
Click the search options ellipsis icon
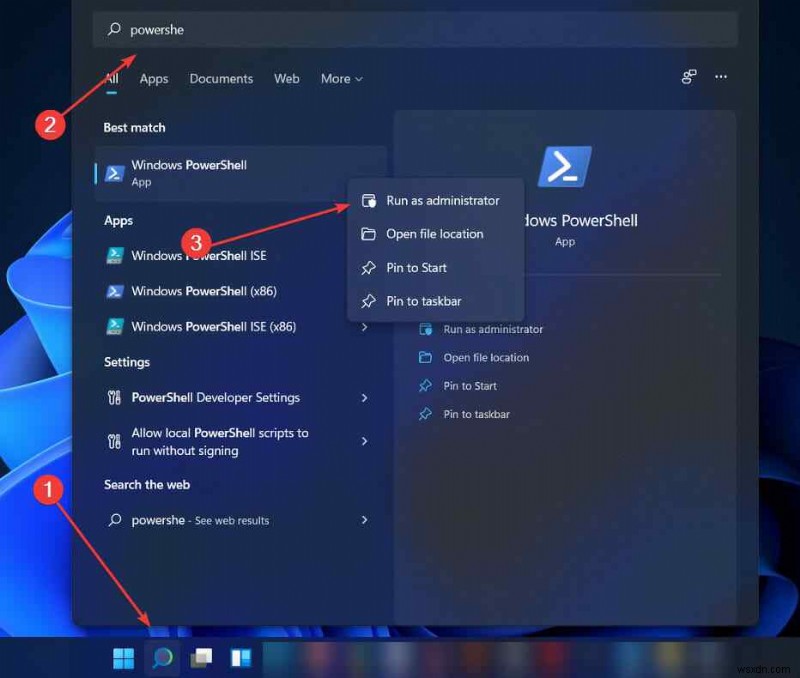721,77
